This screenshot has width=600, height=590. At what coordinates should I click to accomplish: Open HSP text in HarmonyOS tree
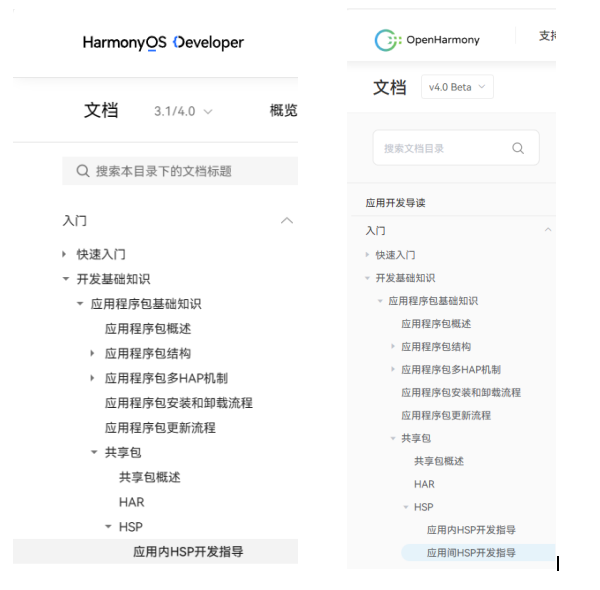pos(131,527)
